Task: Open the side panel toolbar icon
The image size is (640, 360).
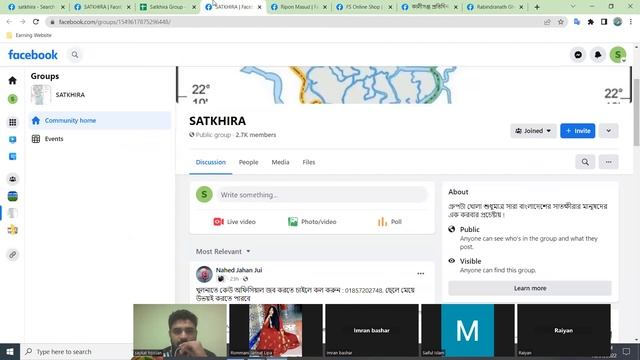Action: tap(604, 22)
